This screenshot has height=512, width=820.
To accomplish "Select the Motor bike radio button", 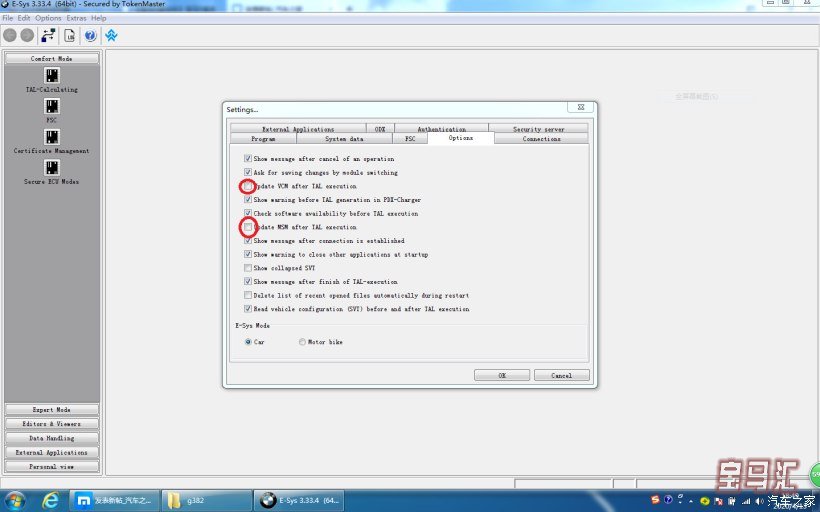I will 302,342.
